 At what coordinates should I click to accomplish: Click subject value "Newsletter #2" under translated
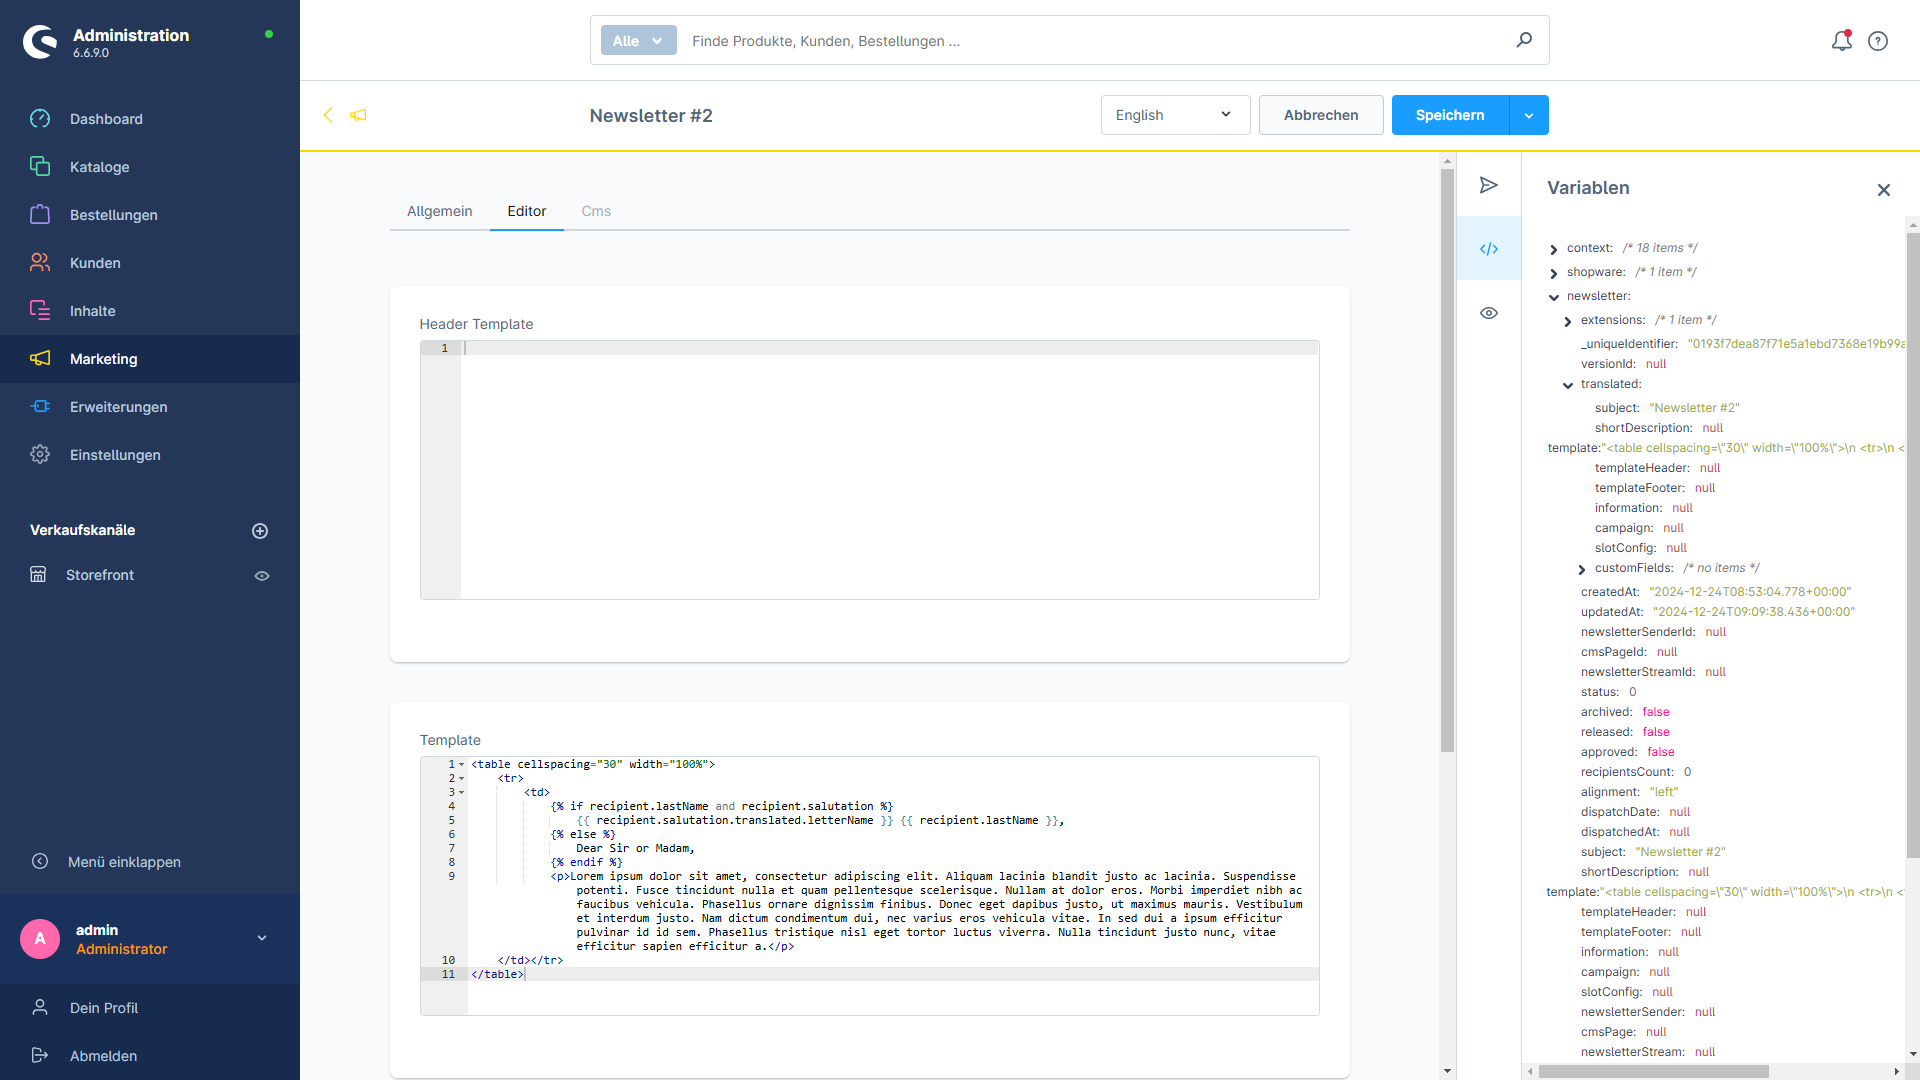(1694, 408)
